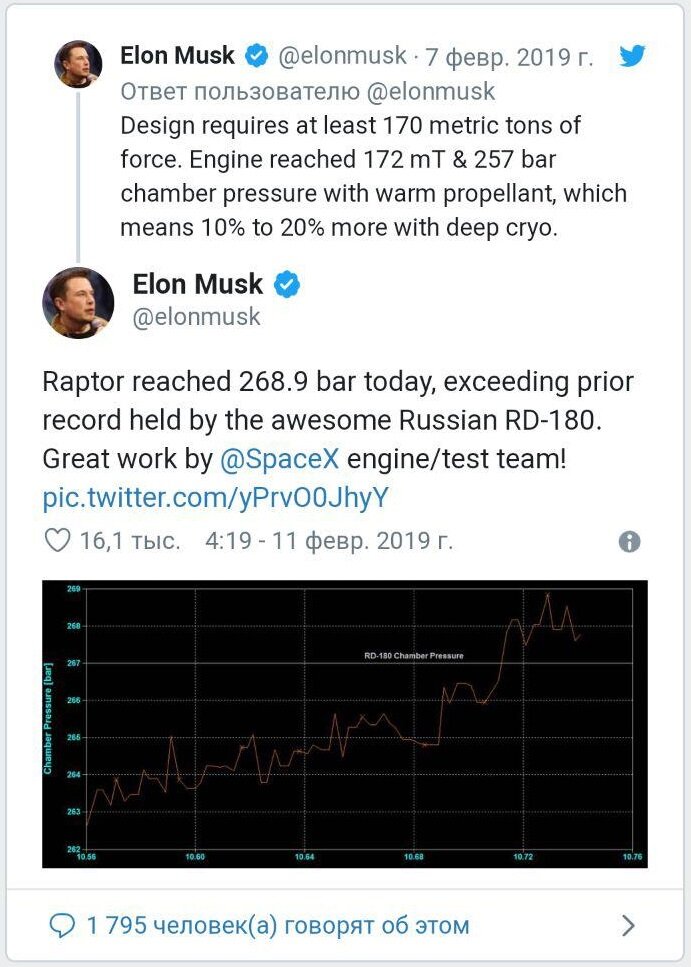The image size is (691, 967).
Task: Open "1 795 человек(а) говорят об этом"
Action: (x=278, y=925)
